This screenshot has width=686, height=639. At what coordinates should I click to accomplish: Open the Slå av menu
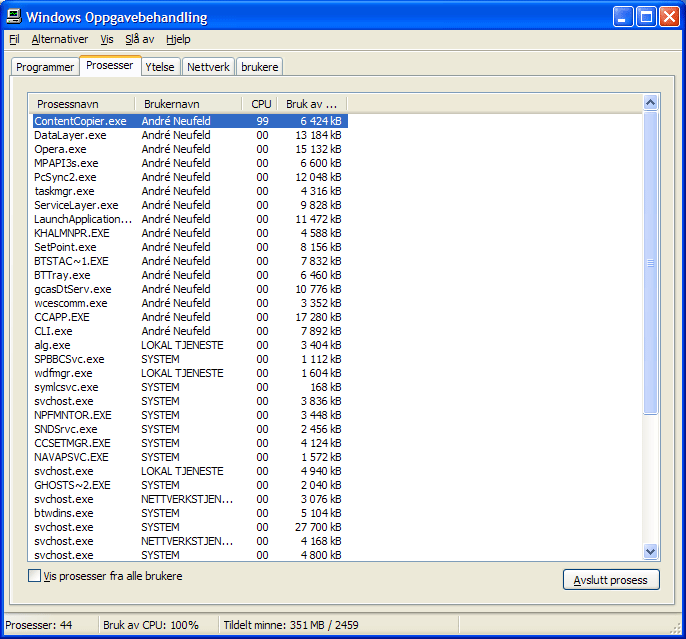tap(140, 39)
